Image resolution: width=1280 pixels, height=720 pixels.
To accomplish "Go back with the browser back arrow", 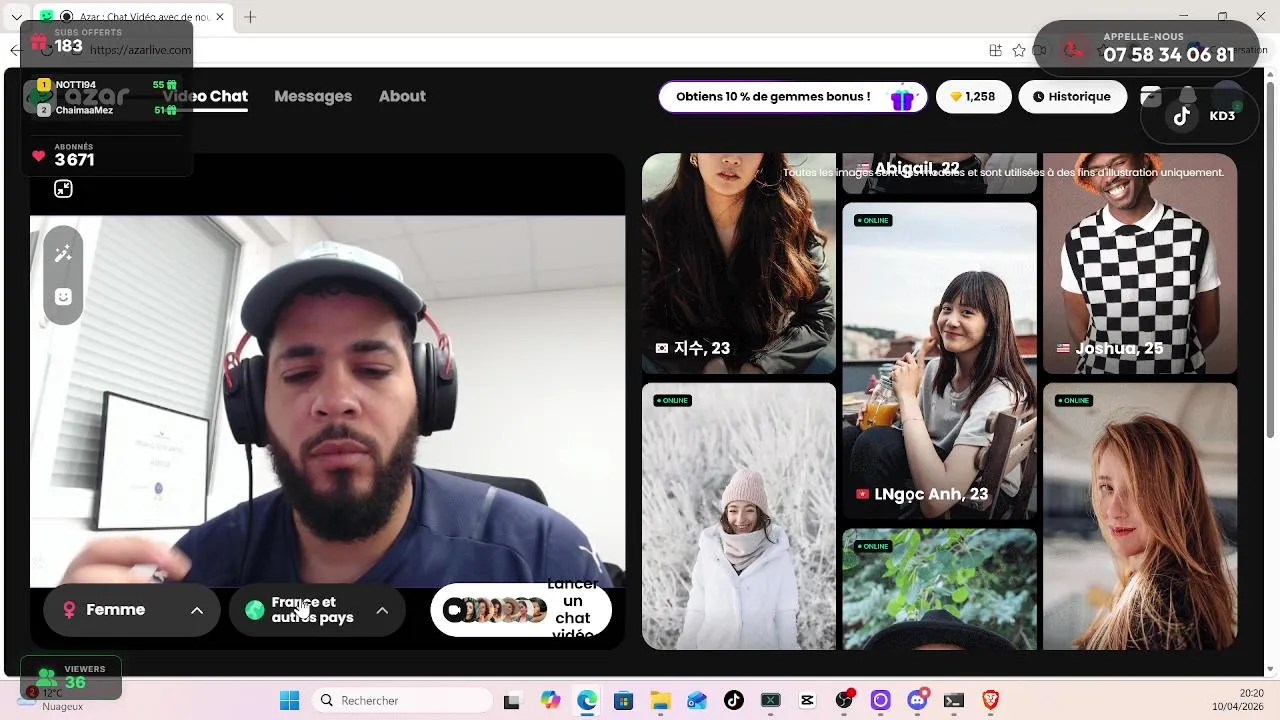I will click(15, 50).
